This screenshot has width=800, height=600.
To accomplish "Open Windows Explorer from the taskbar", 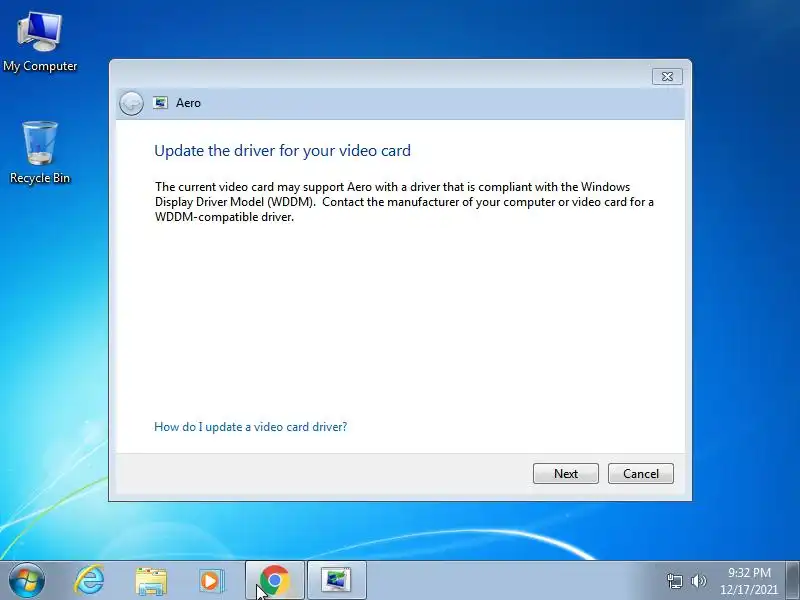I will (x=151, y=581).
